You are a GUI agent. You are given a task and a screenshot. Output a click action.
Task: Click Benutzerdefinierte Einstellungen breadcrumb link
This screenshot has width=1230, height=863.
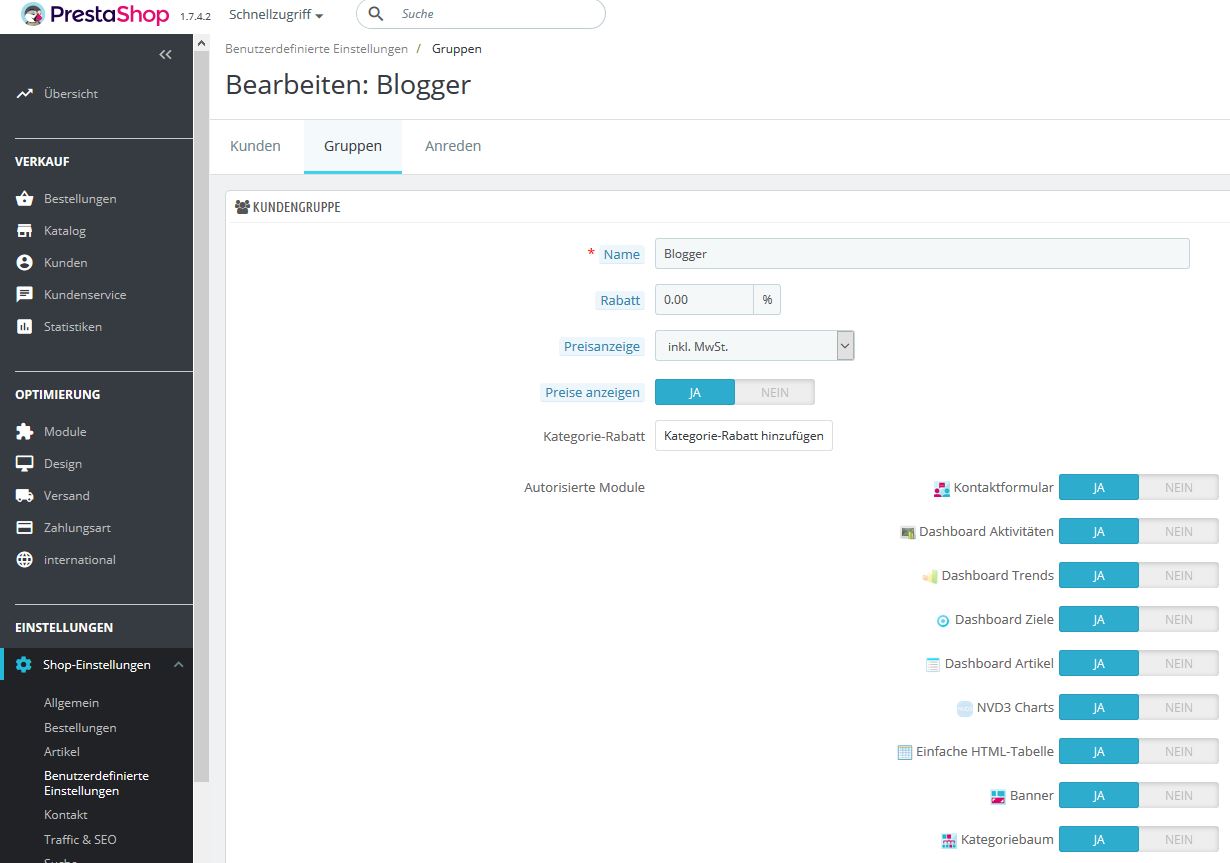(316, 48)
